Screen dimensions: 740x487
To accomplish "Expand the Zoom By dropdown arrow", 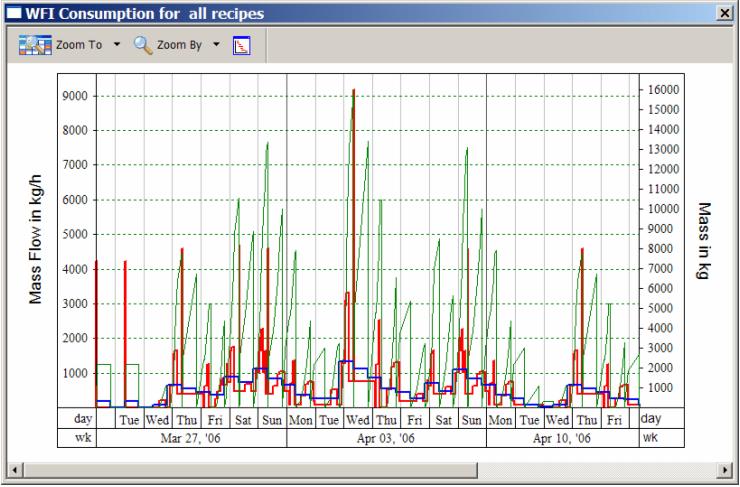I will click(215, 45).
